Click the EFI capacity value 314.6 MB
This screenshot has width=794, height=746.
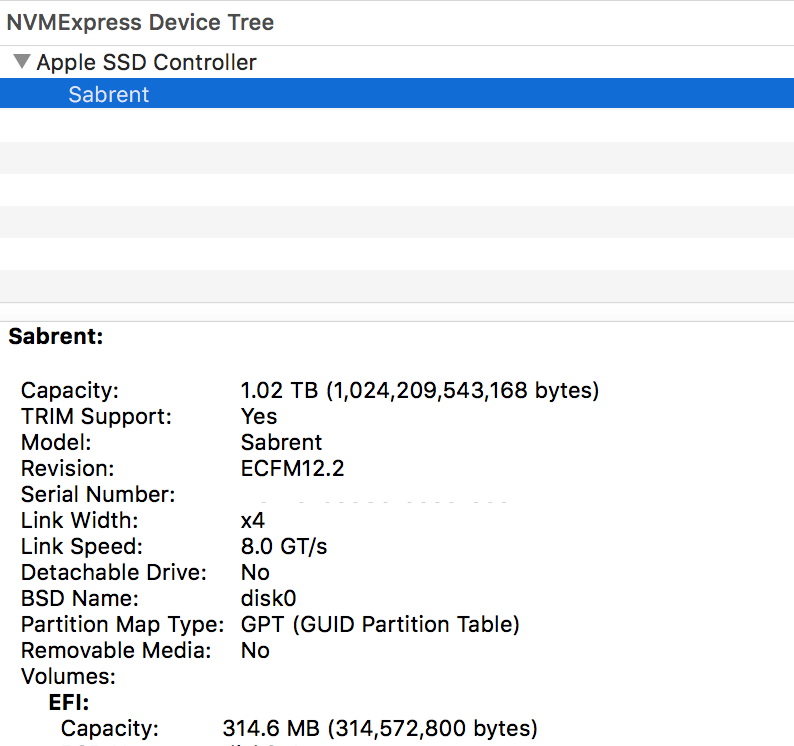pos(380,728)
